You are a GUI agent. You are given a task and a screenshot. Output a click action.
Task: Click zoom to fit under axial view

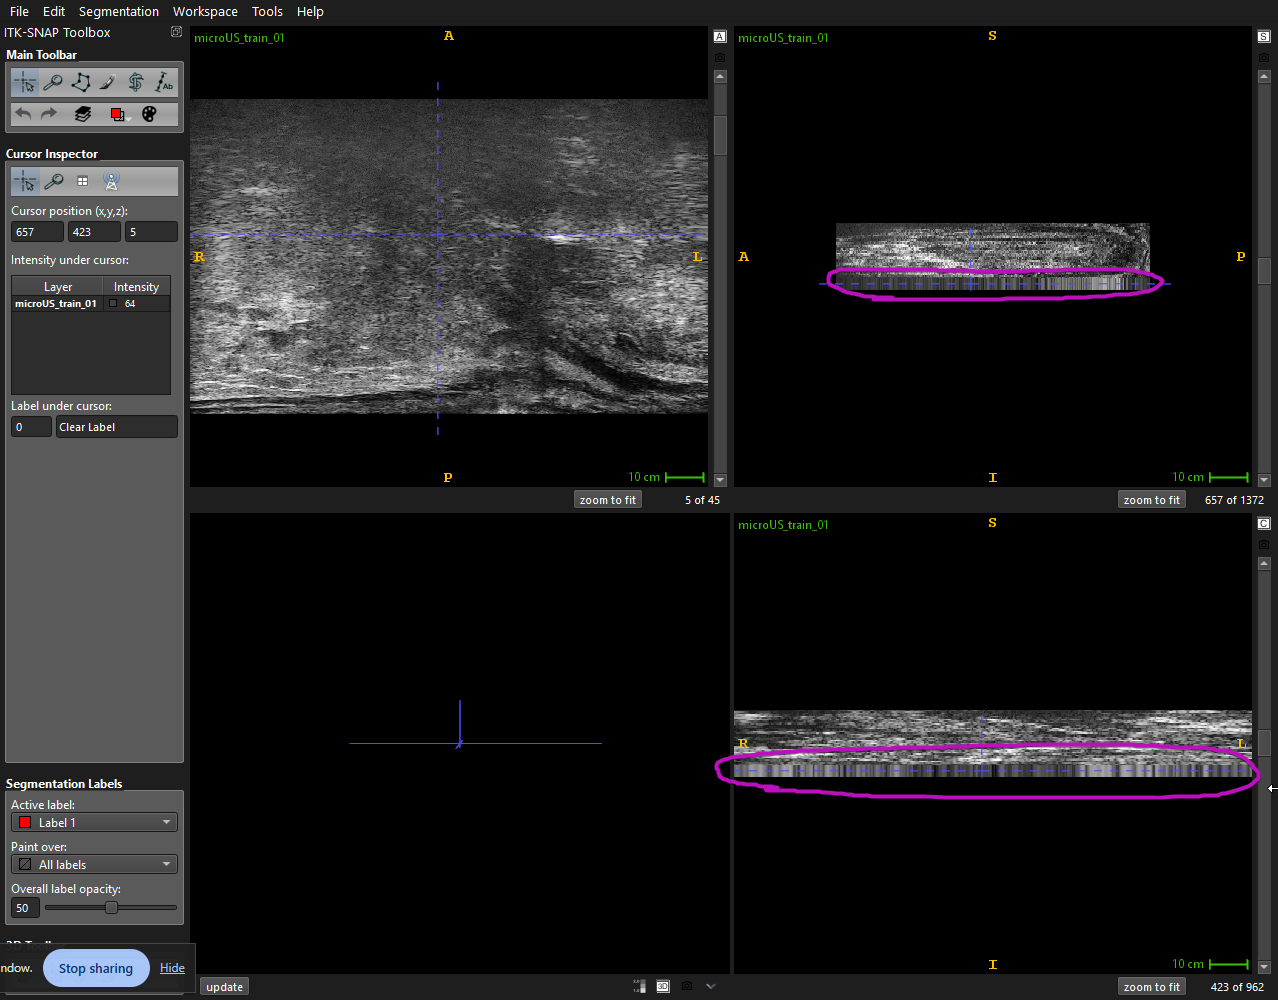607,500
